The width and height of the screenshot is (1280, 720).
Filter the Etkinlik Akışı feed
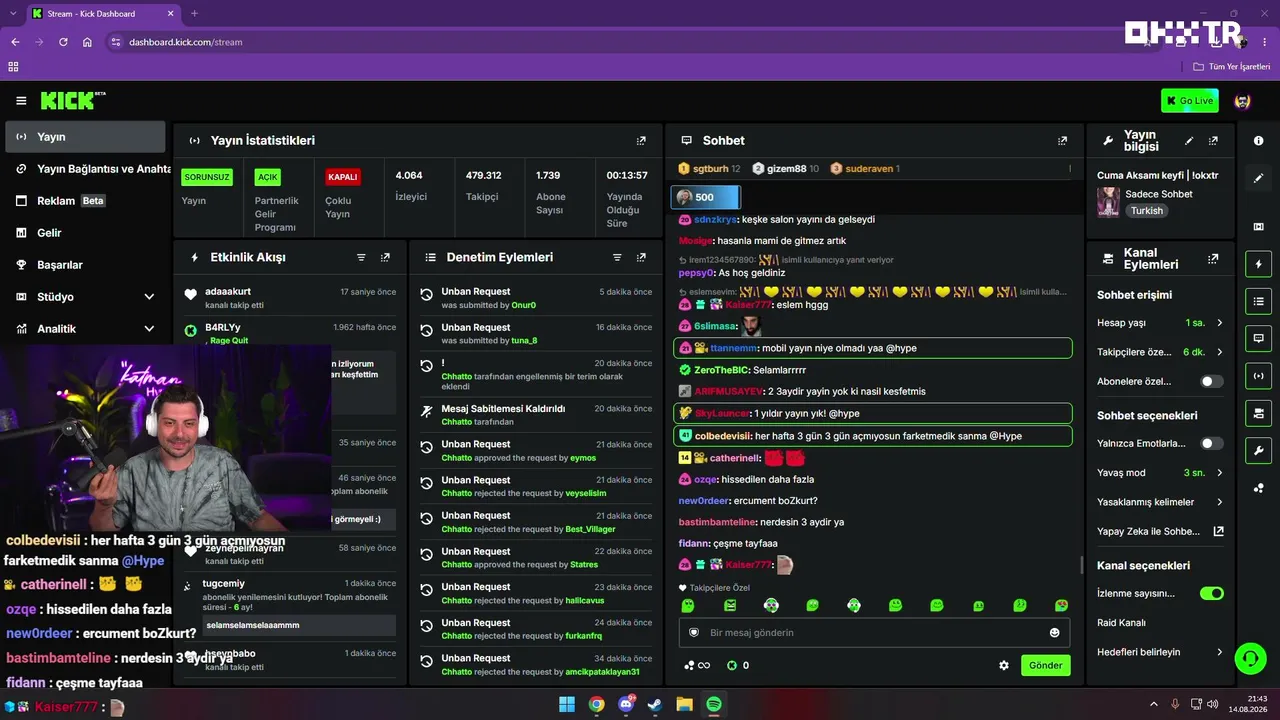[x=361, y=257]
